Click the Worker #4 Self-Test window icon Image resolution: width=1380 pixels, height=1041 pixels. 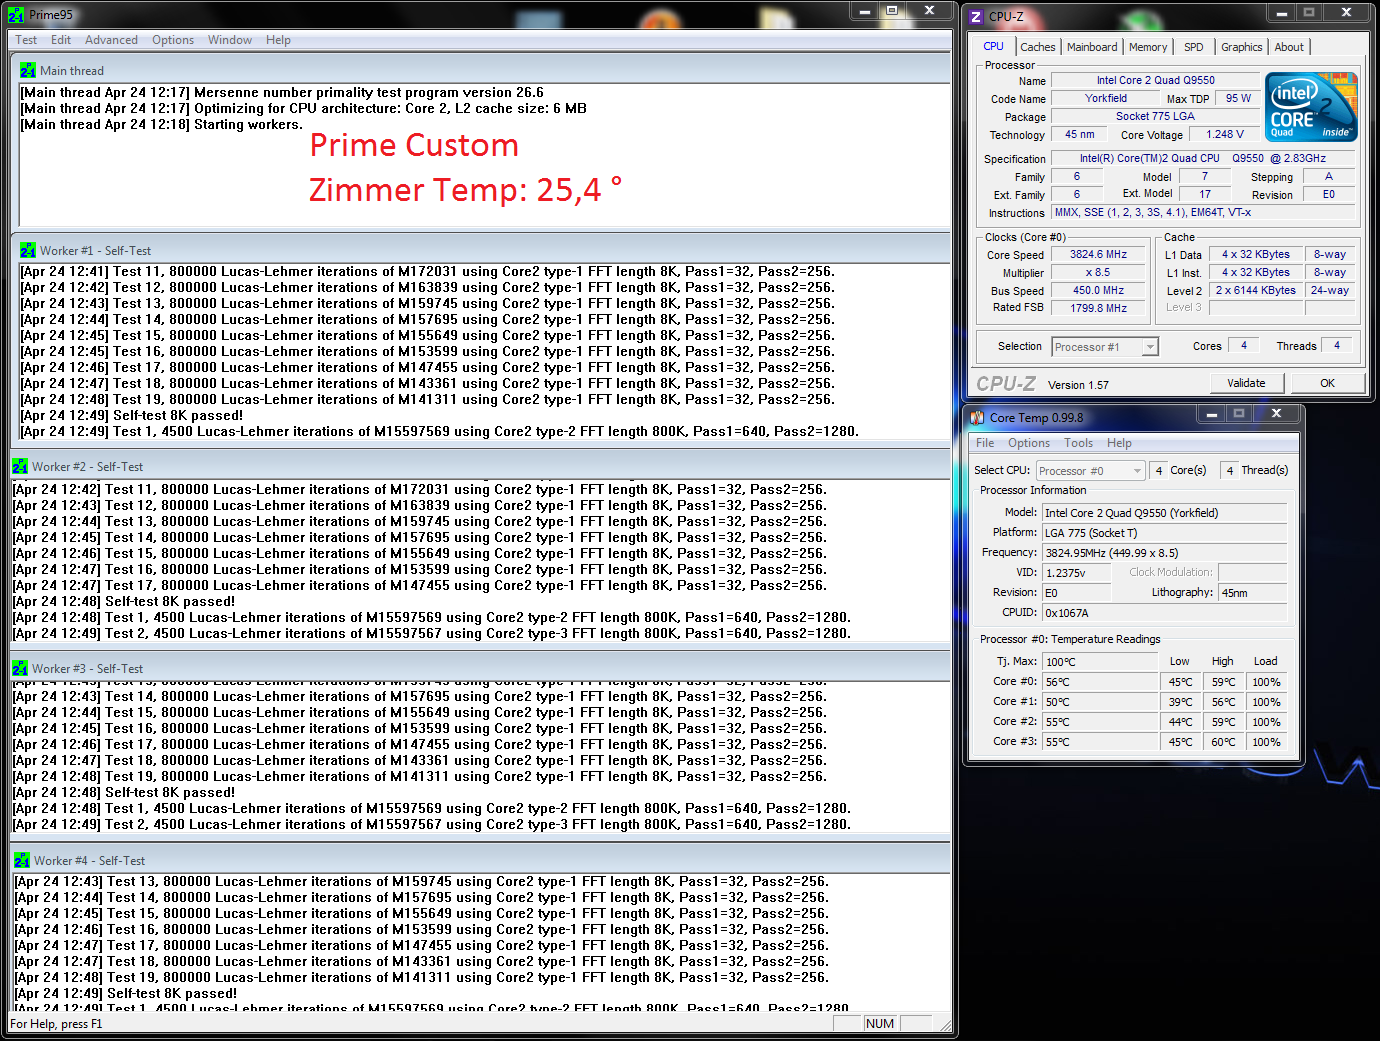tap(21, 861)
